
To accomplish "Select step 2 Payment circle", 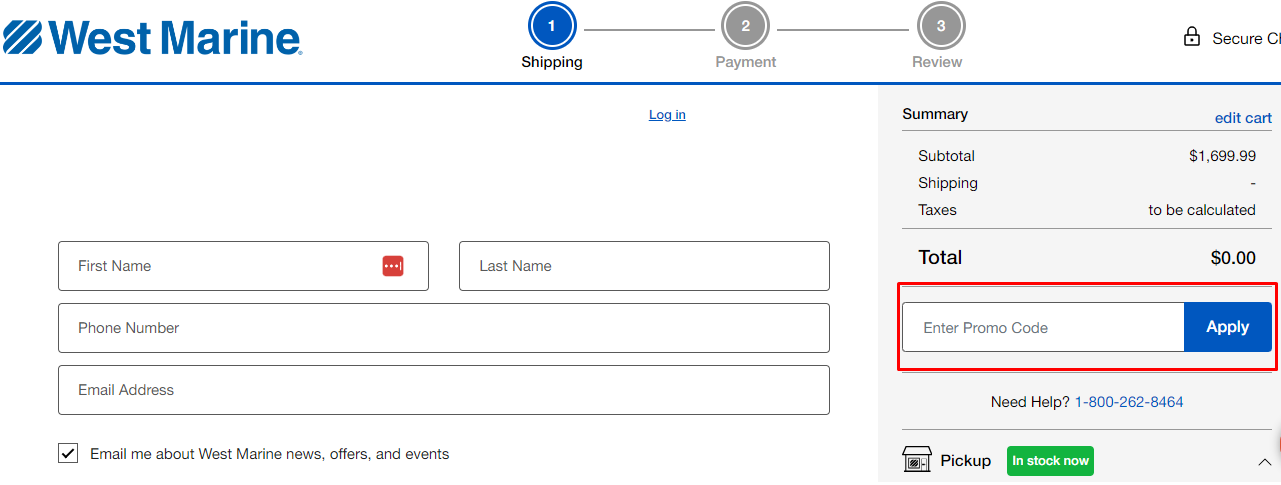I will pyautogui.click(x=745, y=26).
